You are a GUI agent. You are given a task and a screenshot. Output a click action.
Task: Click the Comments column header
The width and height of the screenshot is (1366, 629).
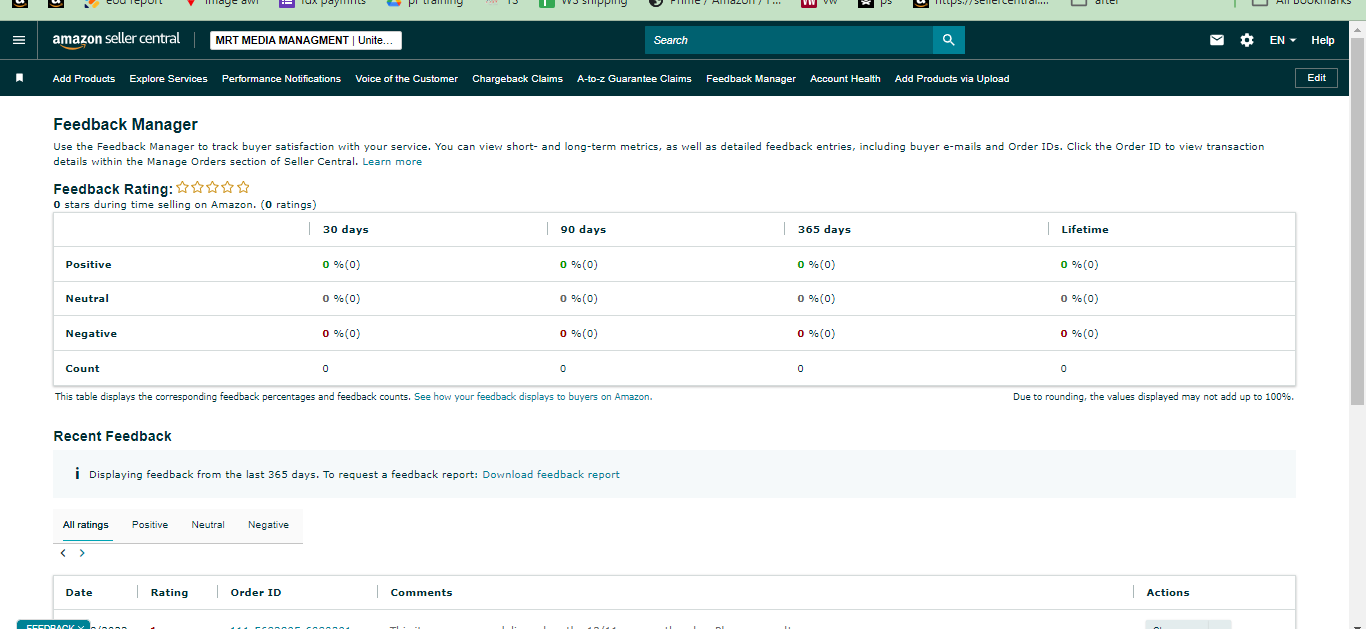point(421,592)
